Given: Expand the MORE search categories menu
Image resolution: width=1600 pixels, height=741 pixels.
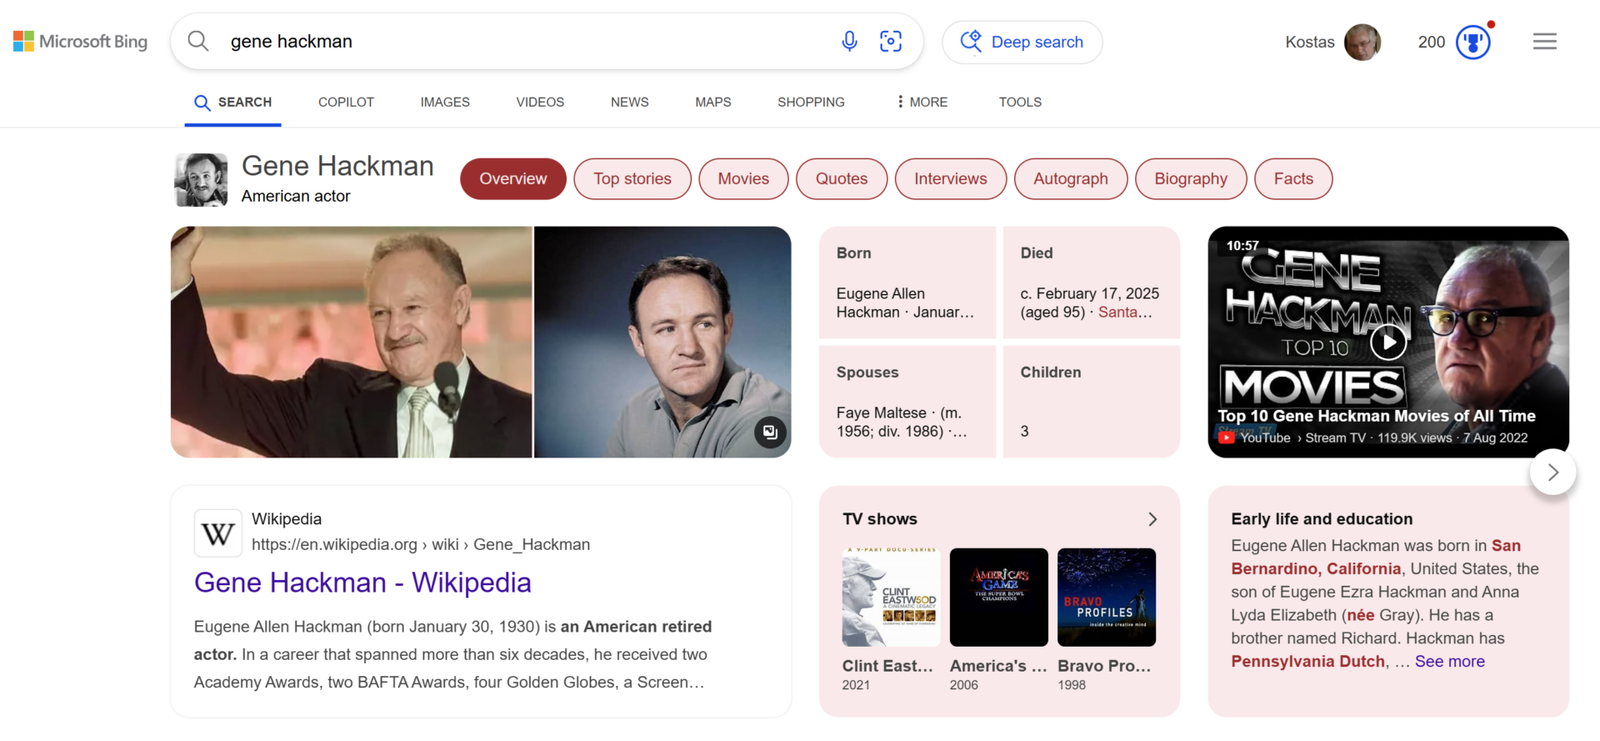Looking at the screenshot, I should click(922, 102).
